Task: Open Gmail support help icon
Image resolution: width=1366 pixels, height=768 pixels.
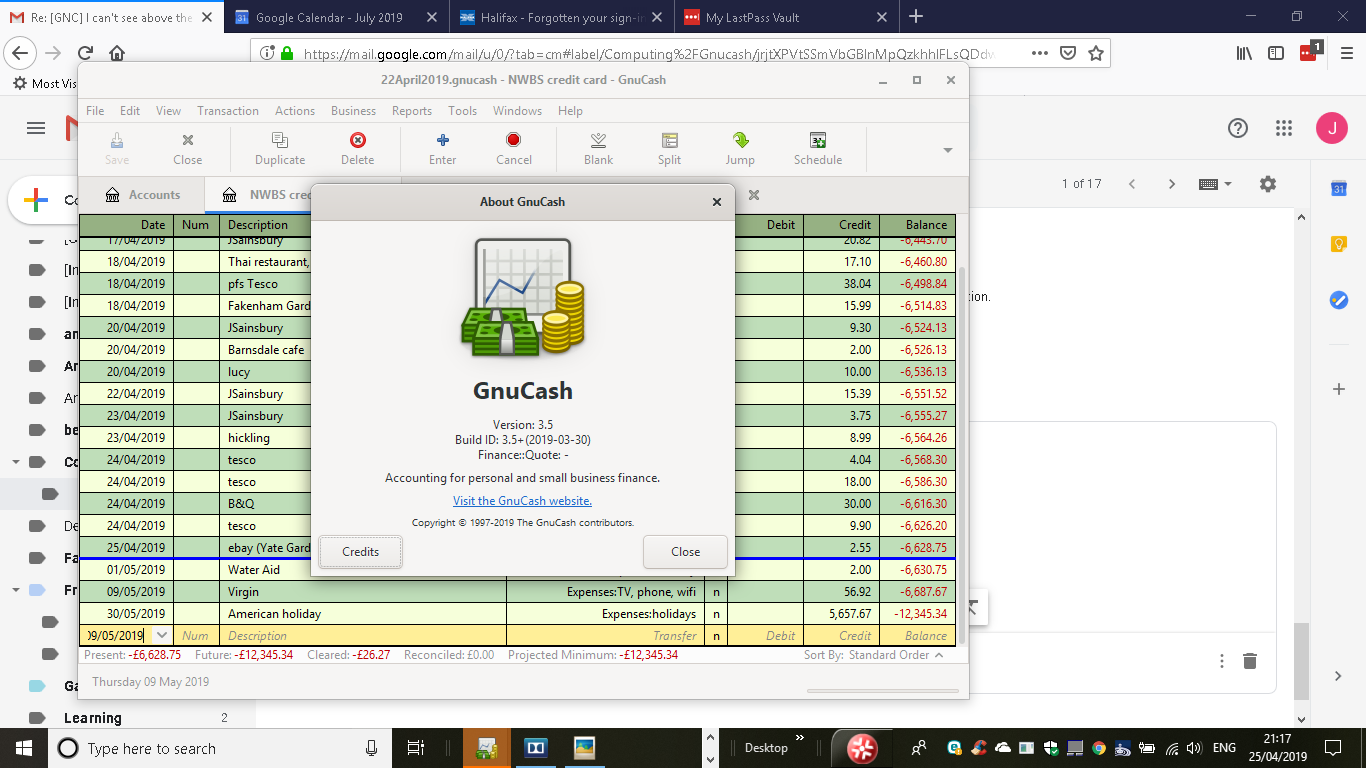Action: point(1238,128)
